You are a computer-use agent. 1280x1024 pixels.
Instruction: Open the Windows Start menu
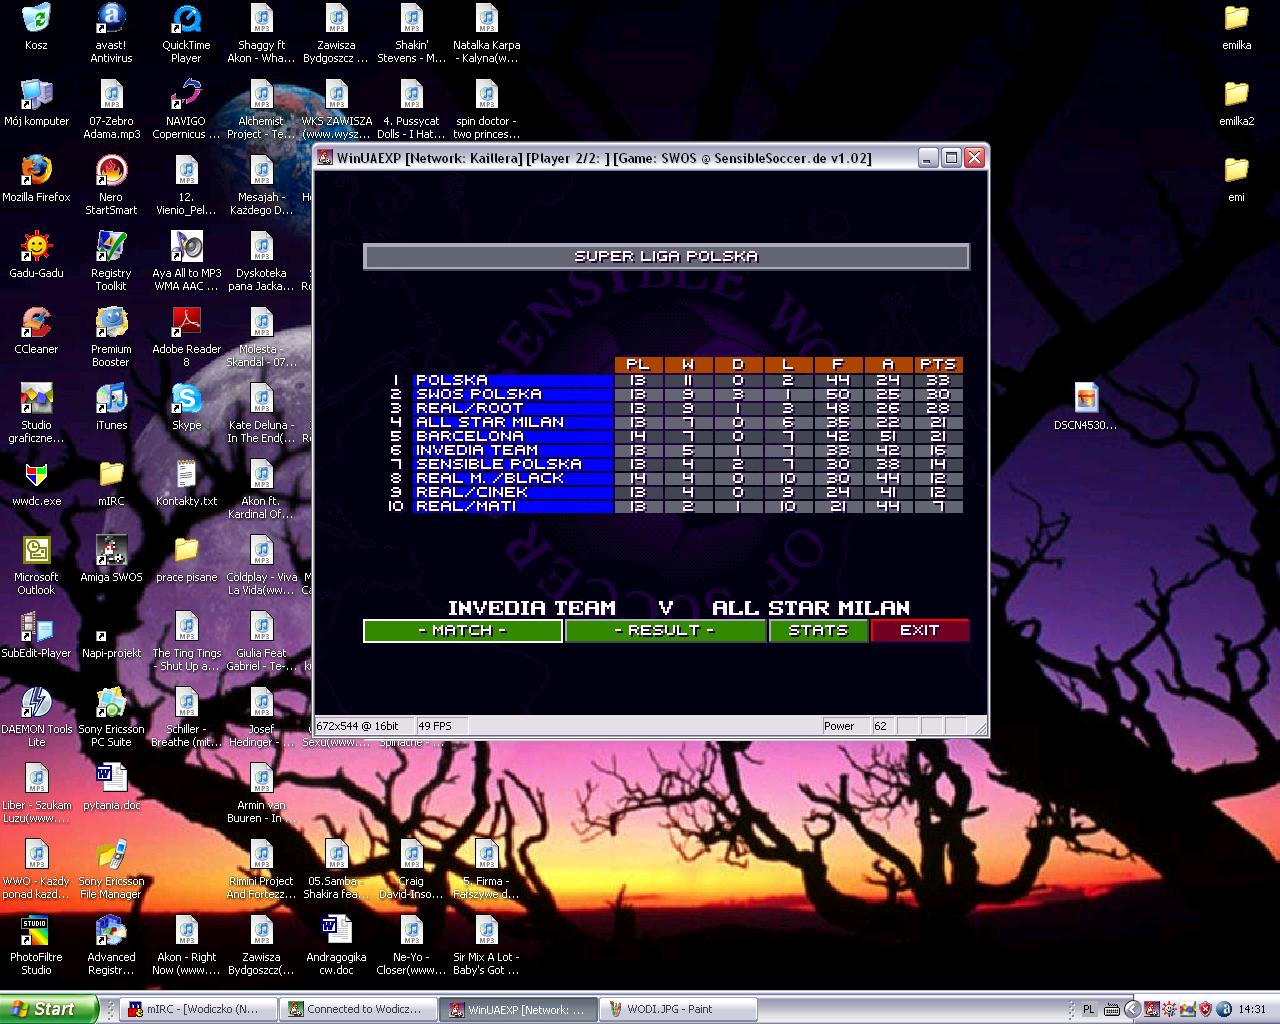click(x=48, y=1009)
